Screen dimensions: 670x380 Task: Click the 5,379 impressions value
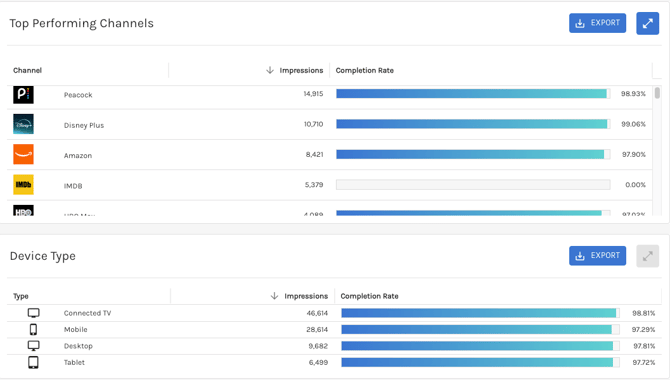click(x=314, y=185)
